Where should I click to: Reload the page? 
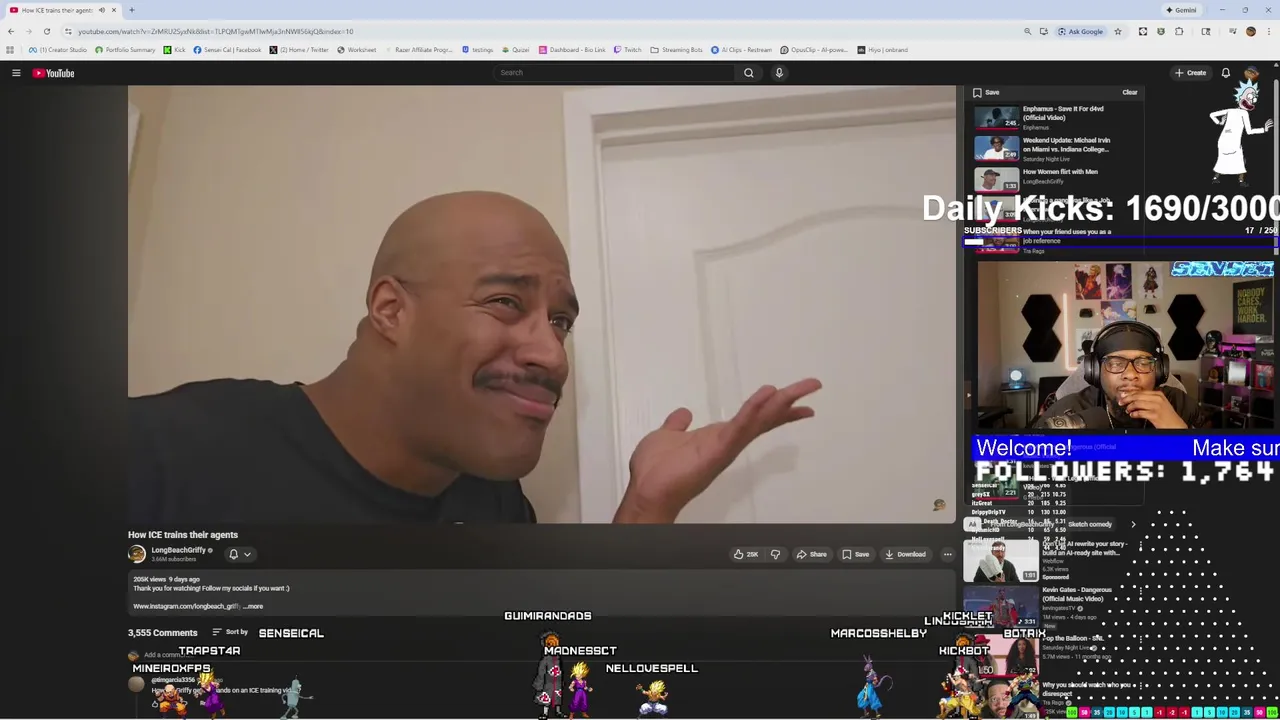pyautogui.click(x=46, y=31)
